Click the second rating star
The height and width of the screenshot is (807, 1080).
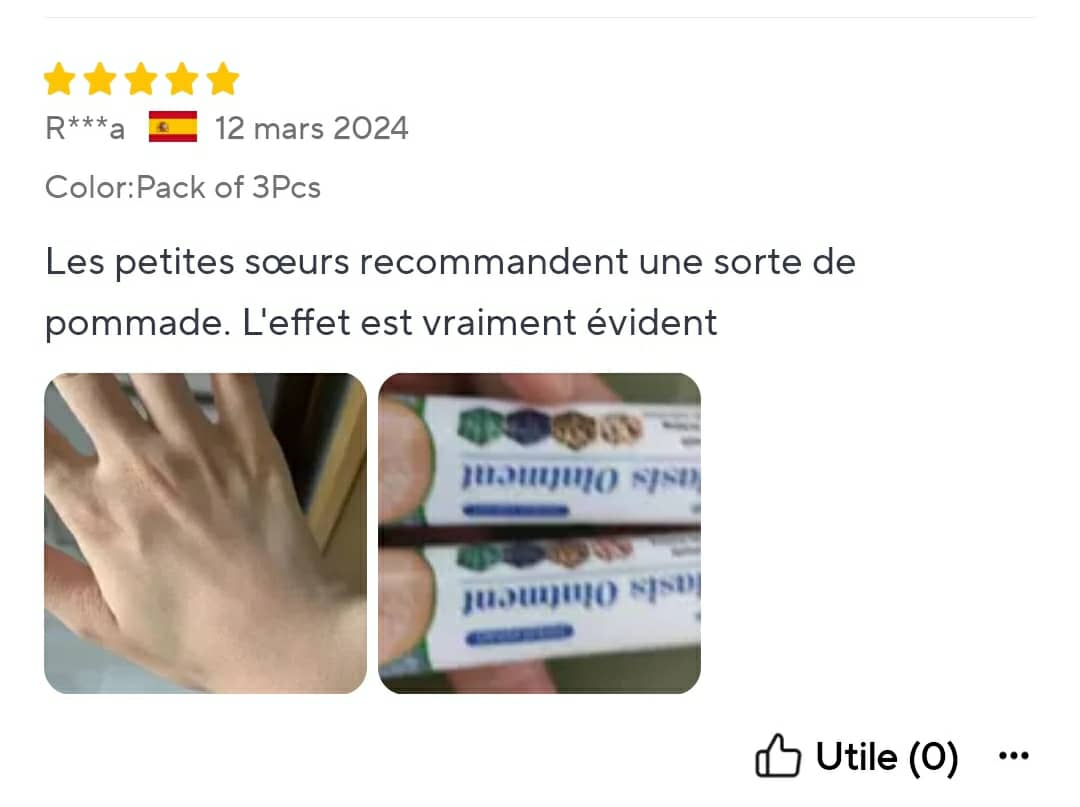pyautogui.click(x=101, y=78)
